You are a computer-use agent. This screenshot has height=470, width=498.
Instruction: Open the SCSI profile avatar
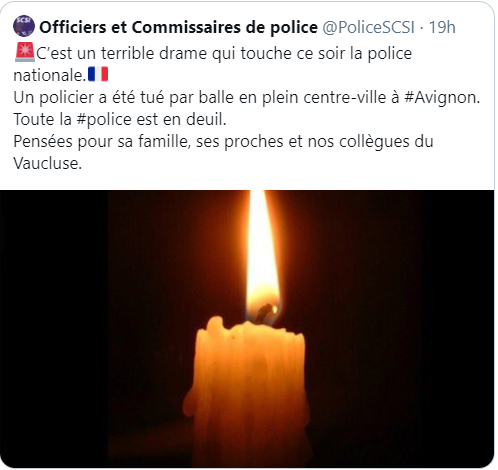click(x=24, y=26)
